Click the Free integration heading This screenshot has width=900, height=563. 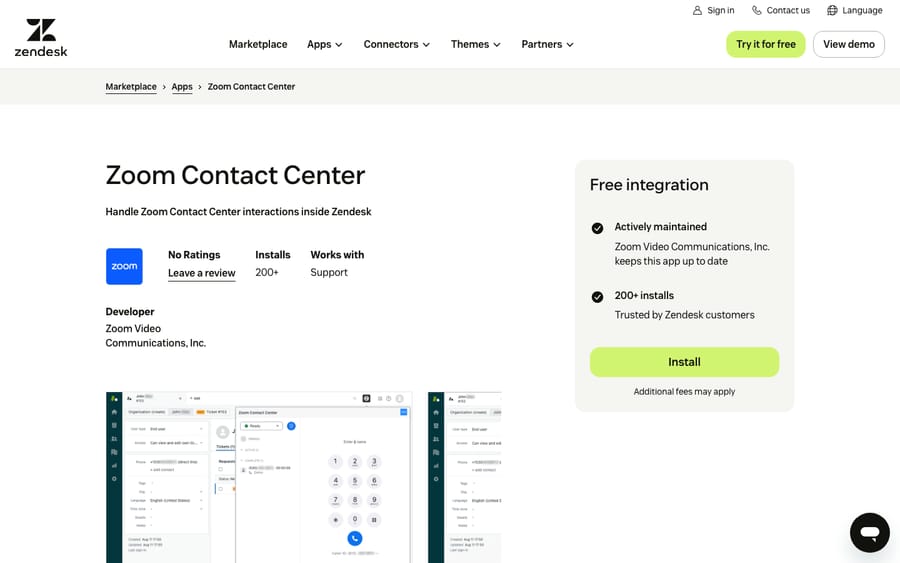click(x=649, y=185)
